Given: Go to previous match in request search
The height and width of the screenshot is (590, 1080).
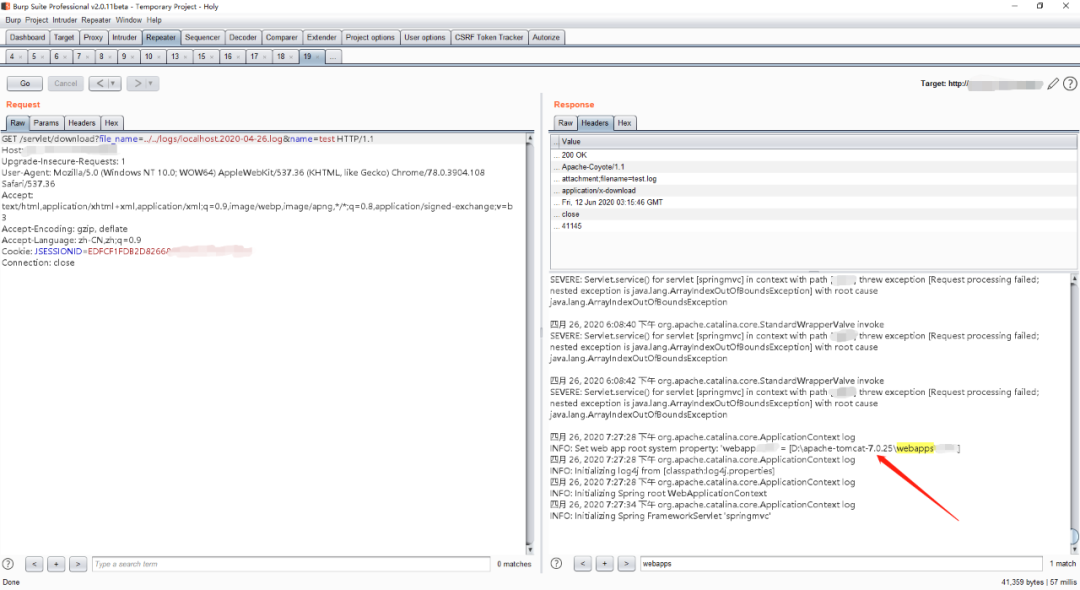Looking at the screenshot, I should click(34, 564).
